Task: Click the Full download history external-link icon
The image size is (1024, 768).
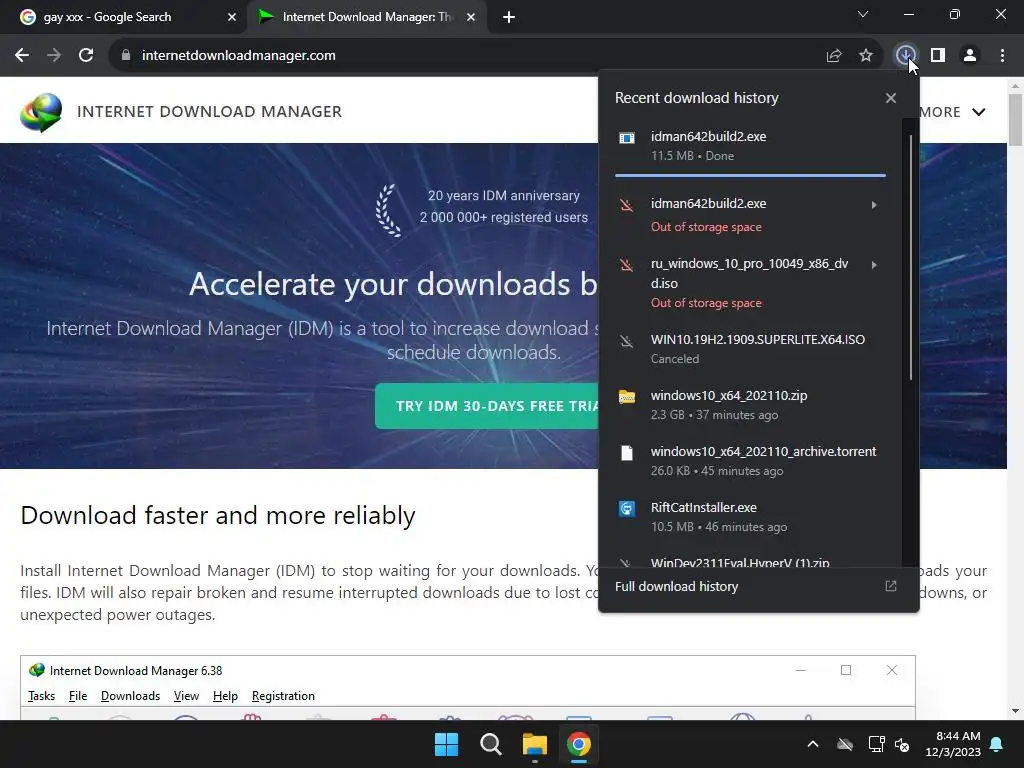Action: coord(891,586)
